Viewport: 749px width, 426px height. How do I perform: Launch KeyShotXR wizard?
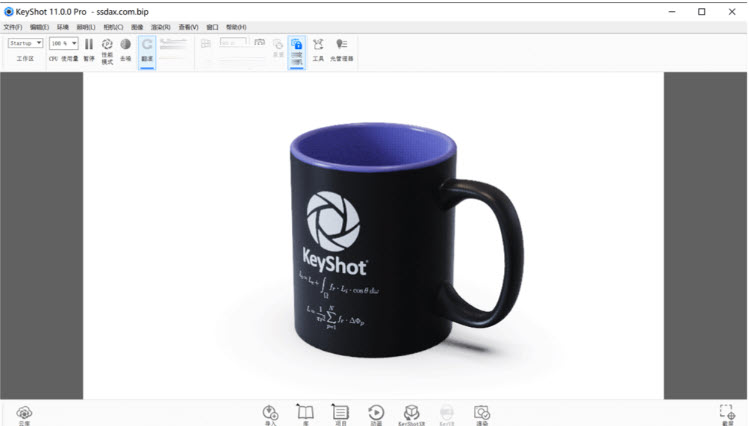click(x=411, y=412)
